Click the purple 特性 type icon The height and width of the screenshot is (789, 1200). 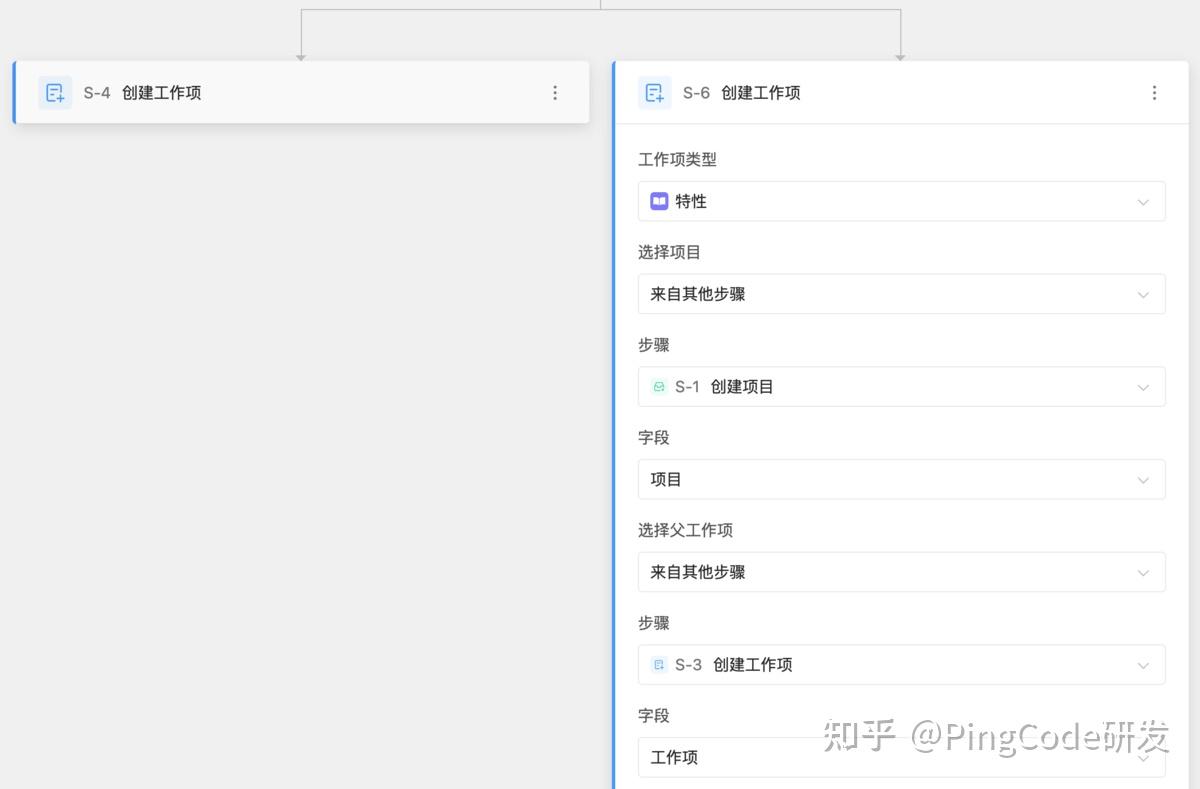[x=659, y=201]
